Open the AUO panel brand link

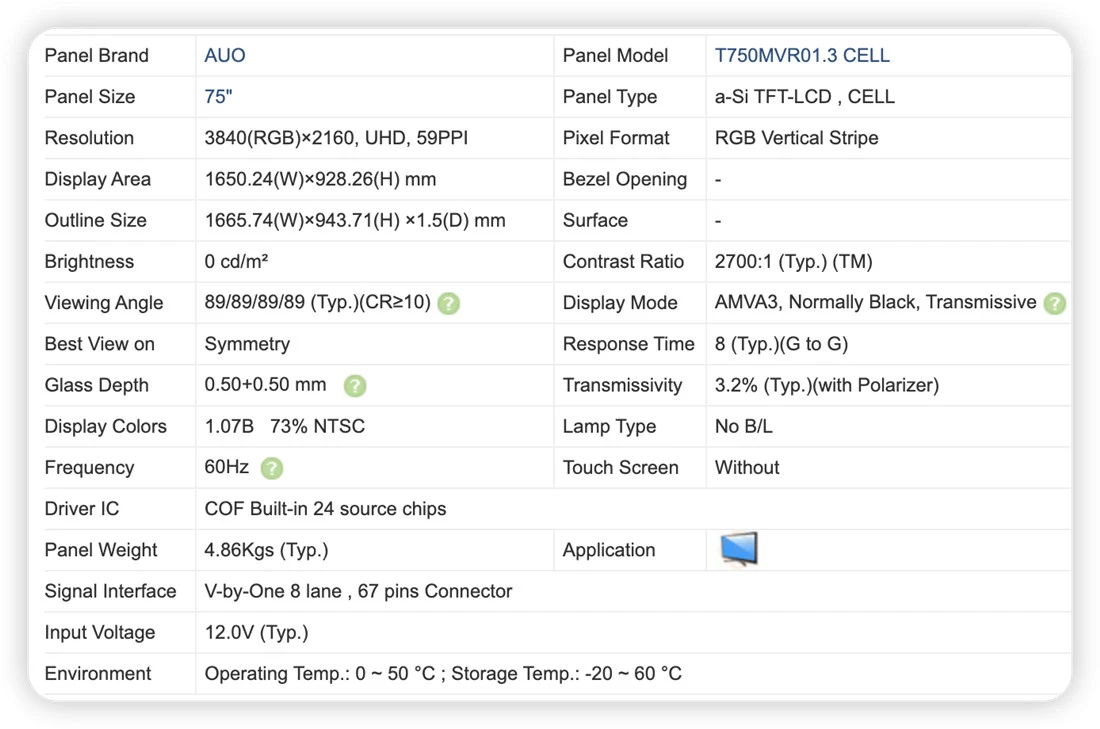(224, 55)
